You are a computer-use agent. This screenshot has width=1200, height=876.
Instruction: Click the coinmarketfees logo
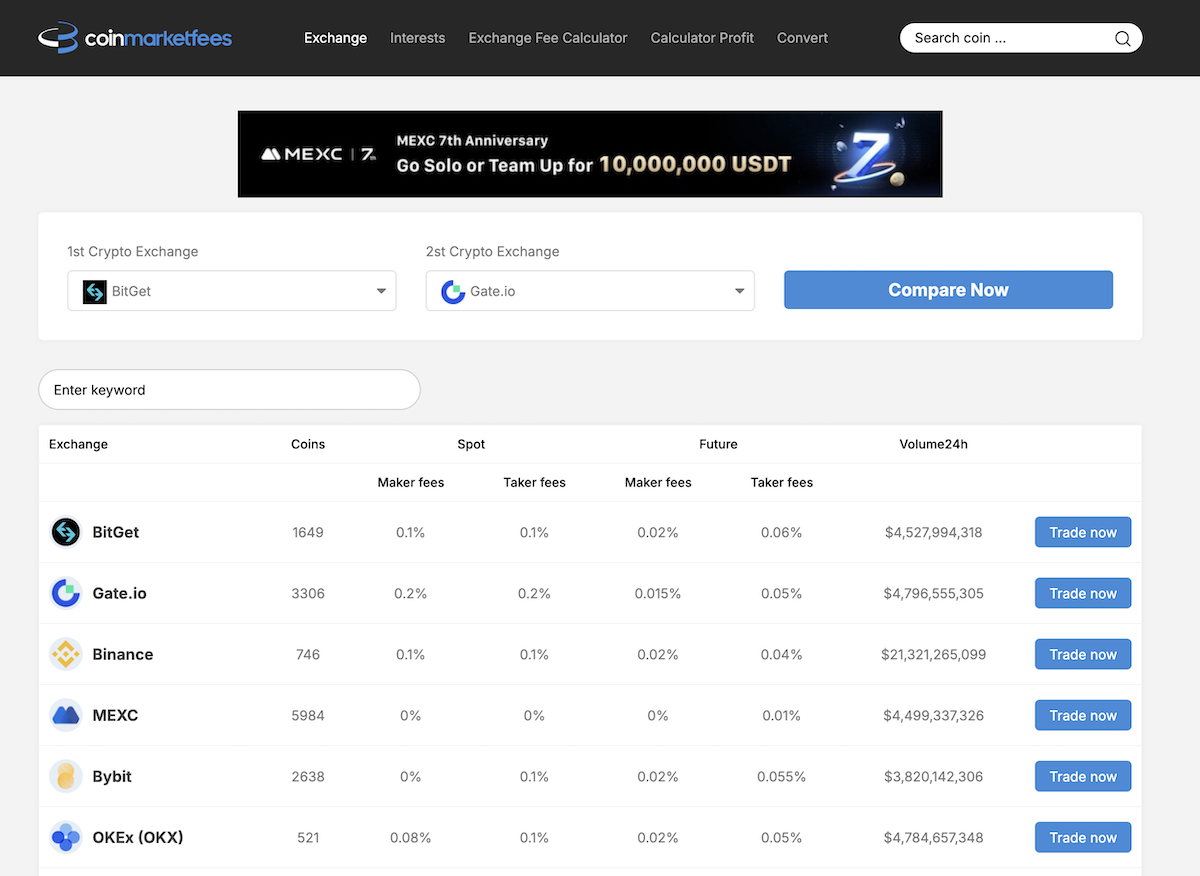coord(135,38)
